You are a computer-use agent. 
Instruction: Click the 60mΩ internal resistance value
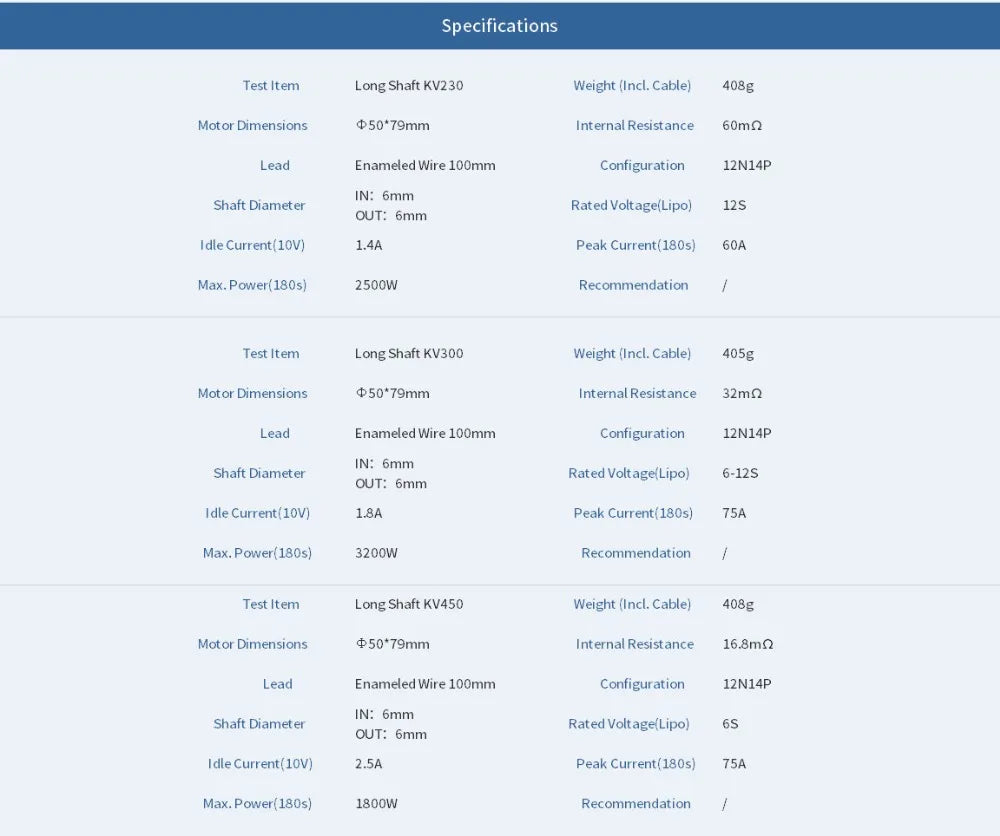742,126
